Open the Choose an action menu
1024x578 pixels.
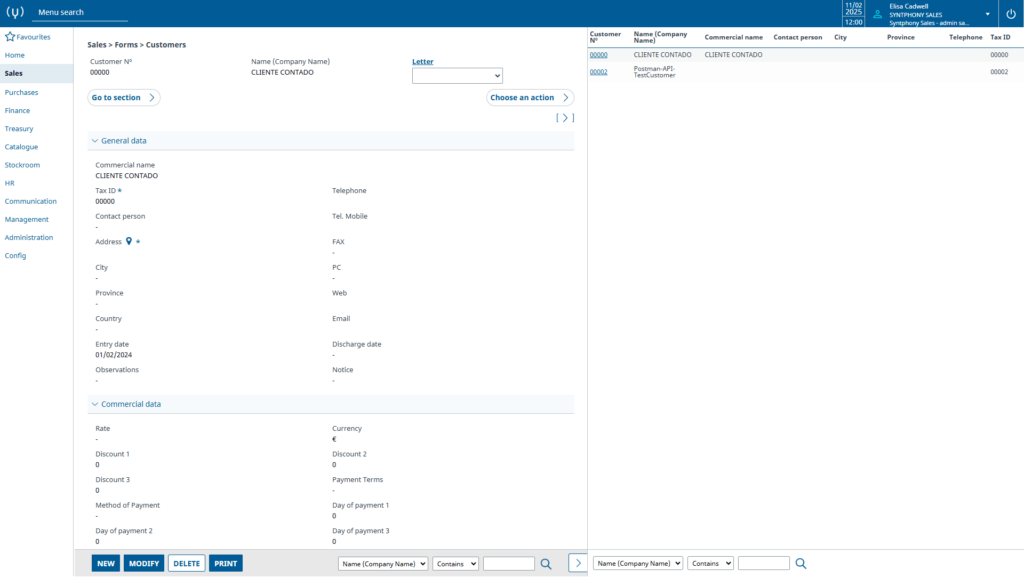530,97
